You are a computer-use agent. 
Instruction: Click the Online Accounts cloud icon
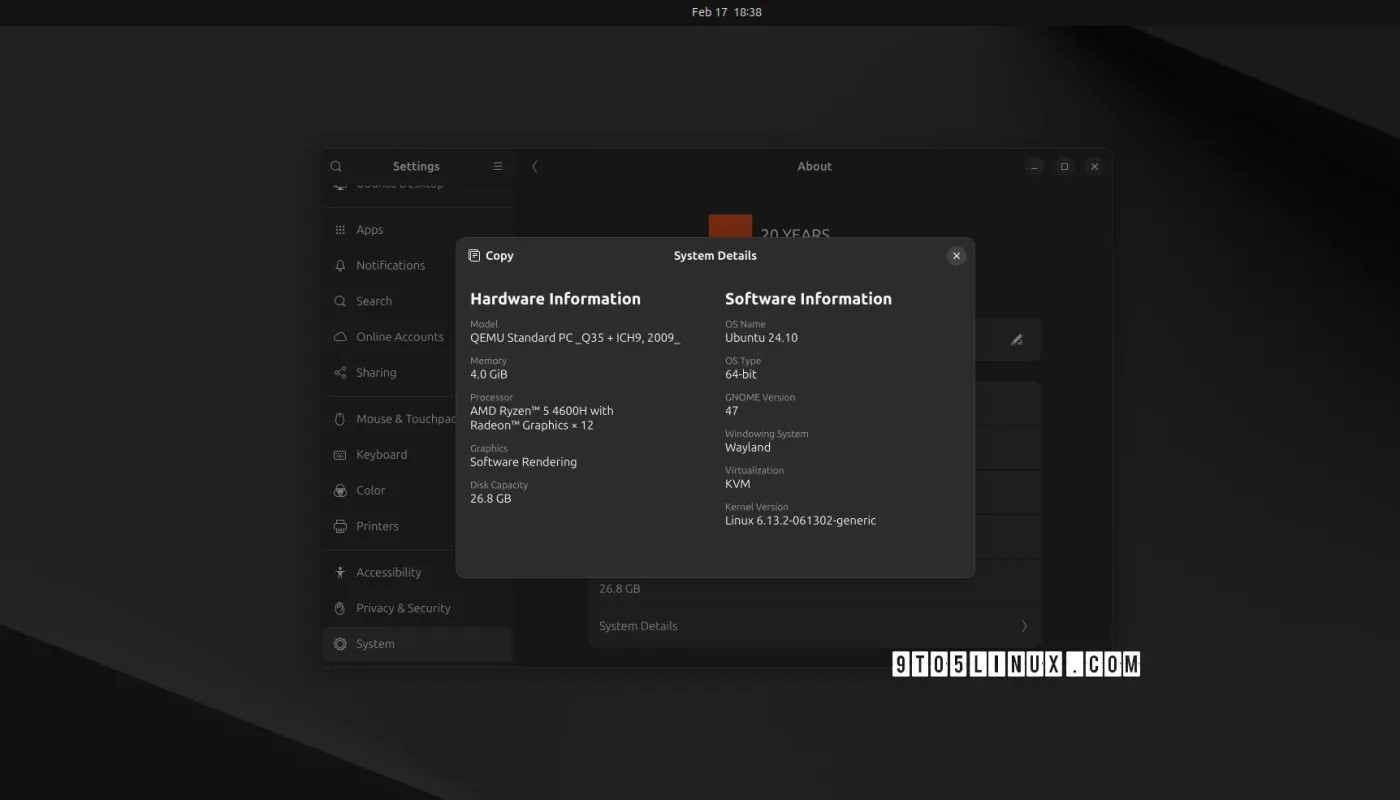coord(340,337)
